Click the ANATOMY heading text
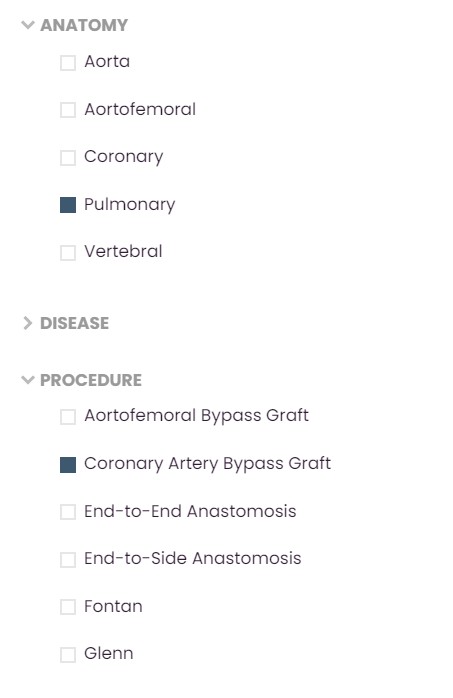Viewport: 453px width, 698px height. 84,25
